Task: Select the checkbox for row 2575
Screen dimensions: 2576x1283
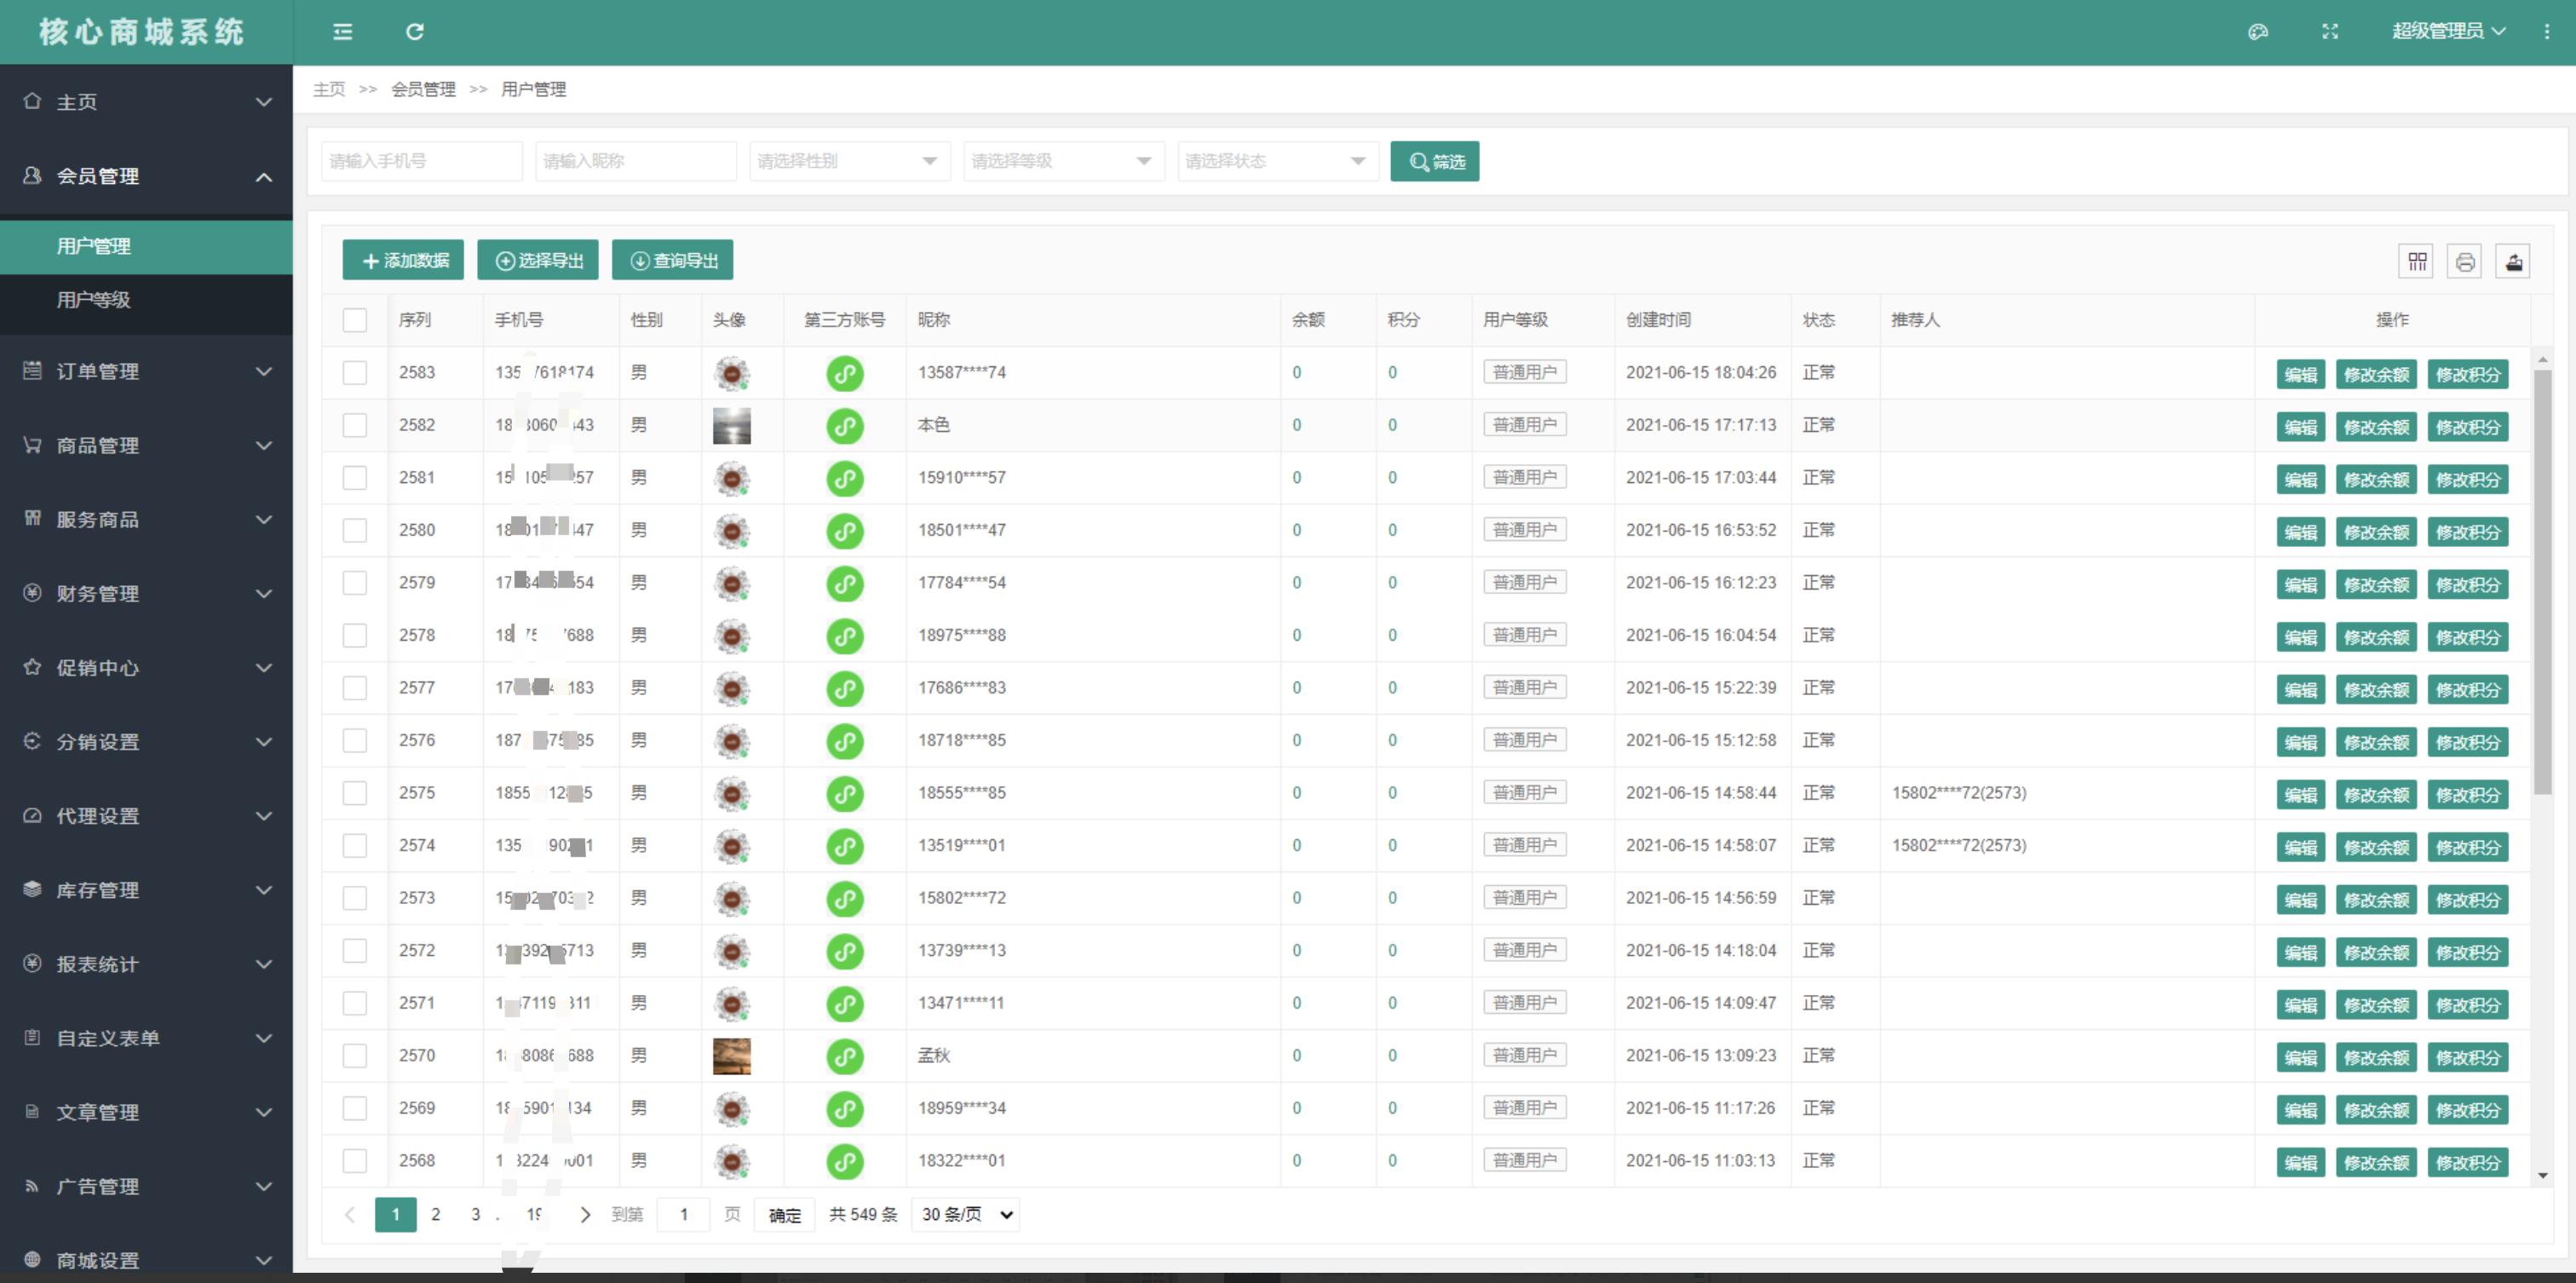Action: coord(354,793)
